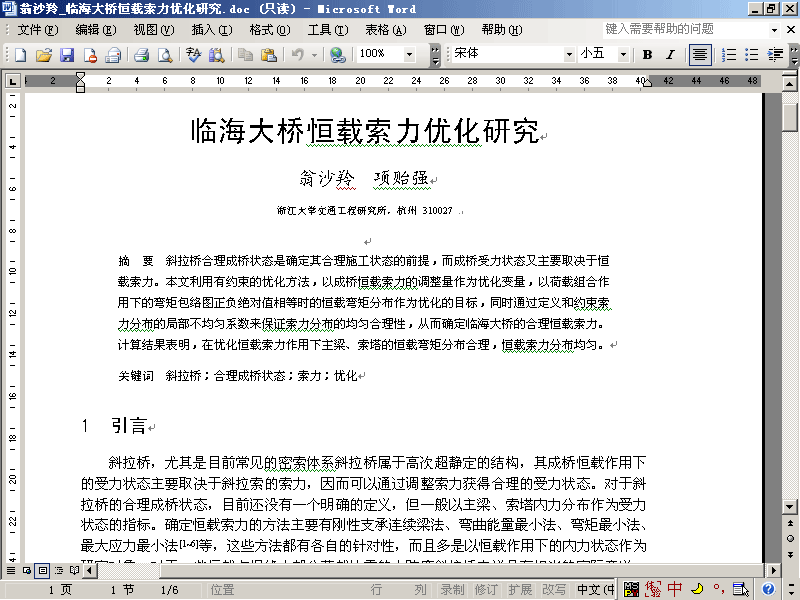Click the Select Browse Object round button
The image size is (800, 600).
(x=790, y=539)
